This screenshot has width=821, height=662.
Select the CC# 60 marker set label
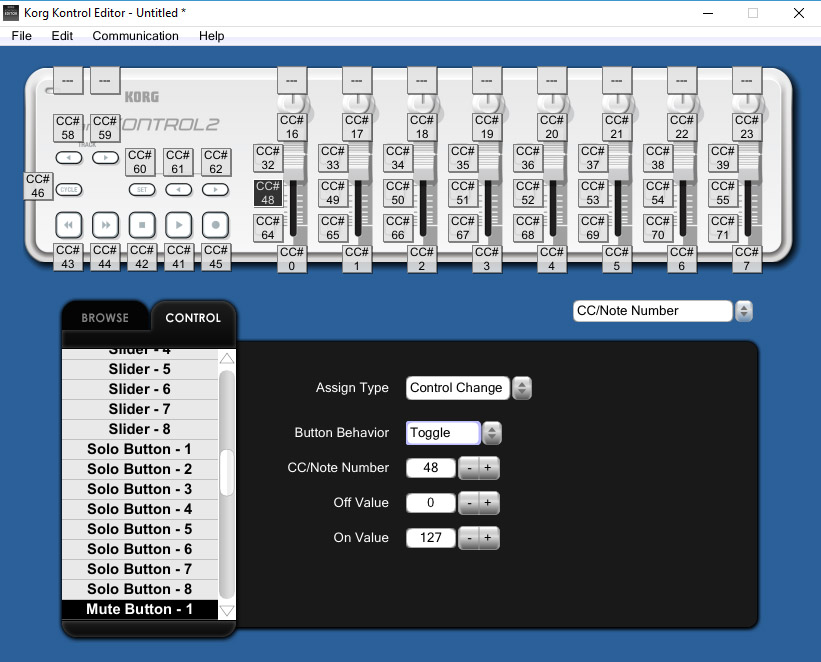click(x=140, y=162)
